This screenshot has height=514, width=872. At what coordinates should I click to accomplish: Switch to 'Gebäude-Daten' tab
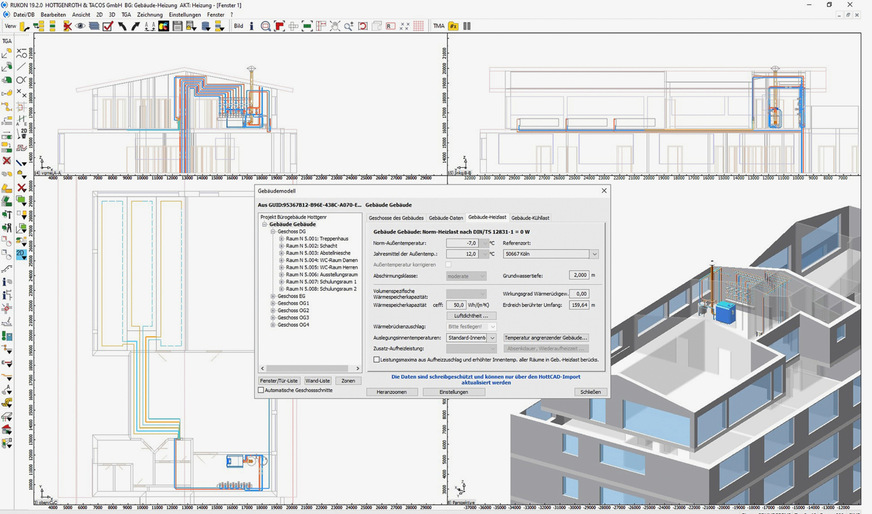(x=446, y=218)
